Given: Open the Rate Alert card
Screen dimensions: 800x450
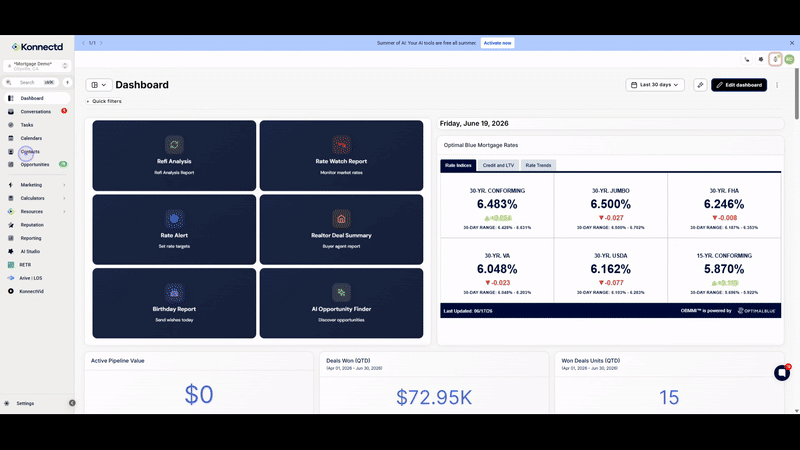Looking at the screenshot, I should (x=174, y=230).
